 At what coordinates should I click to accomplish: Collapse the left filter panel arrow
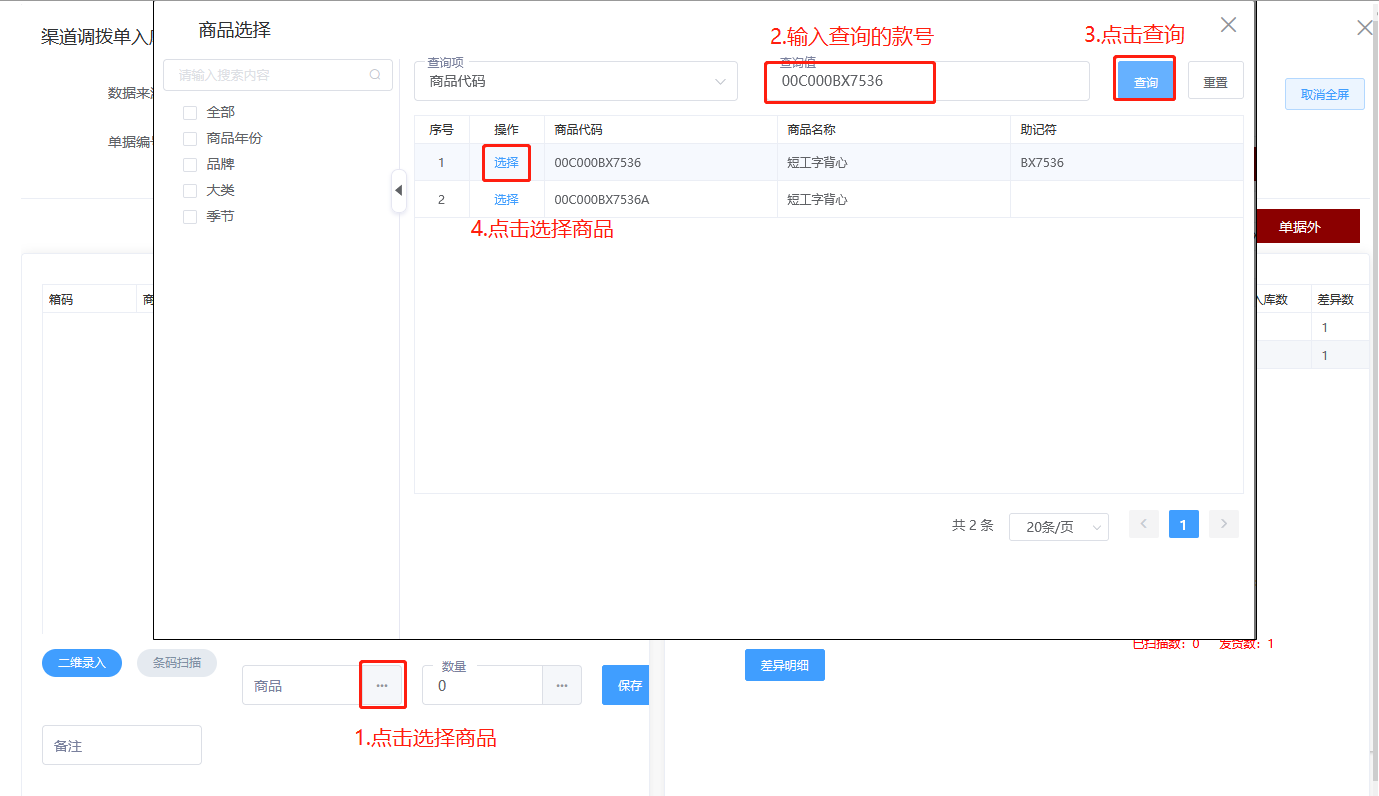(x=398, y=190)
